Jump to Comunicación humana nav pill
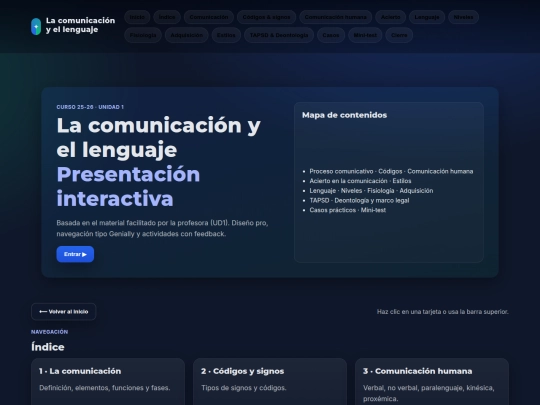540x405 pixels. tap(335, 17)
